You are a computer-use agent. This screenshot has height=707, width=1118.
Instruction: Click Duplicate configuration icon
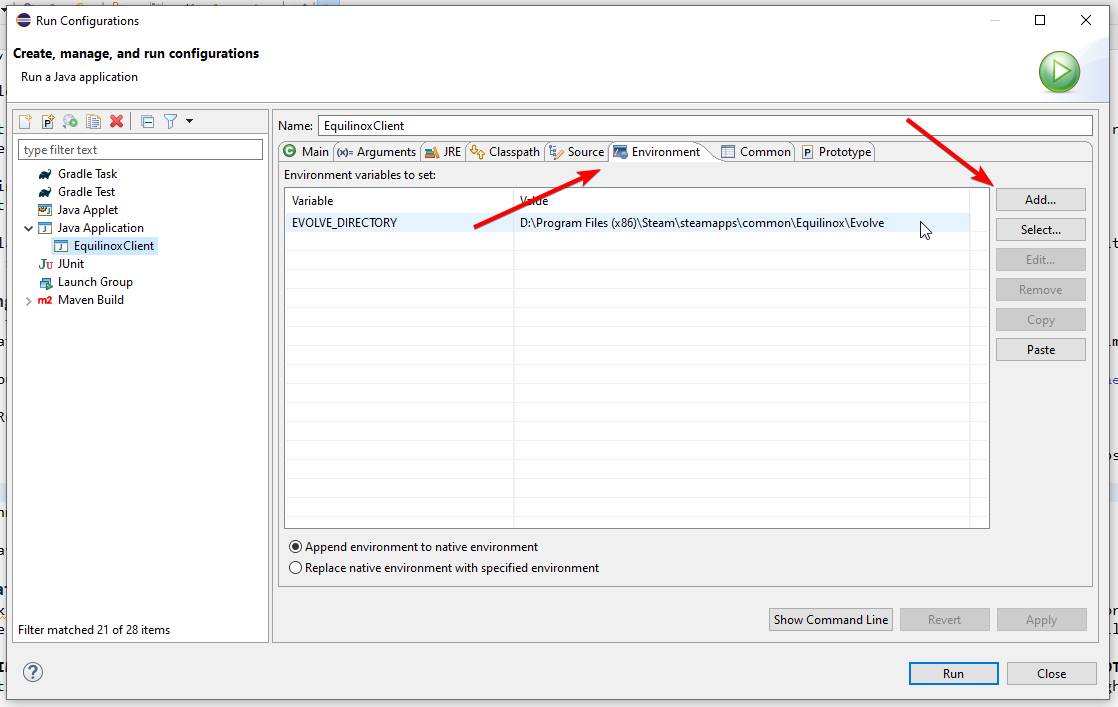93,122
